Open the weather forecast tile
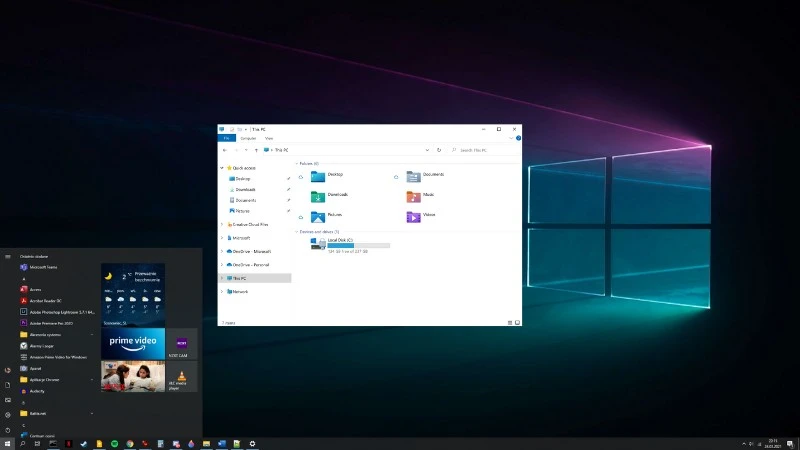 pos(133,295)
